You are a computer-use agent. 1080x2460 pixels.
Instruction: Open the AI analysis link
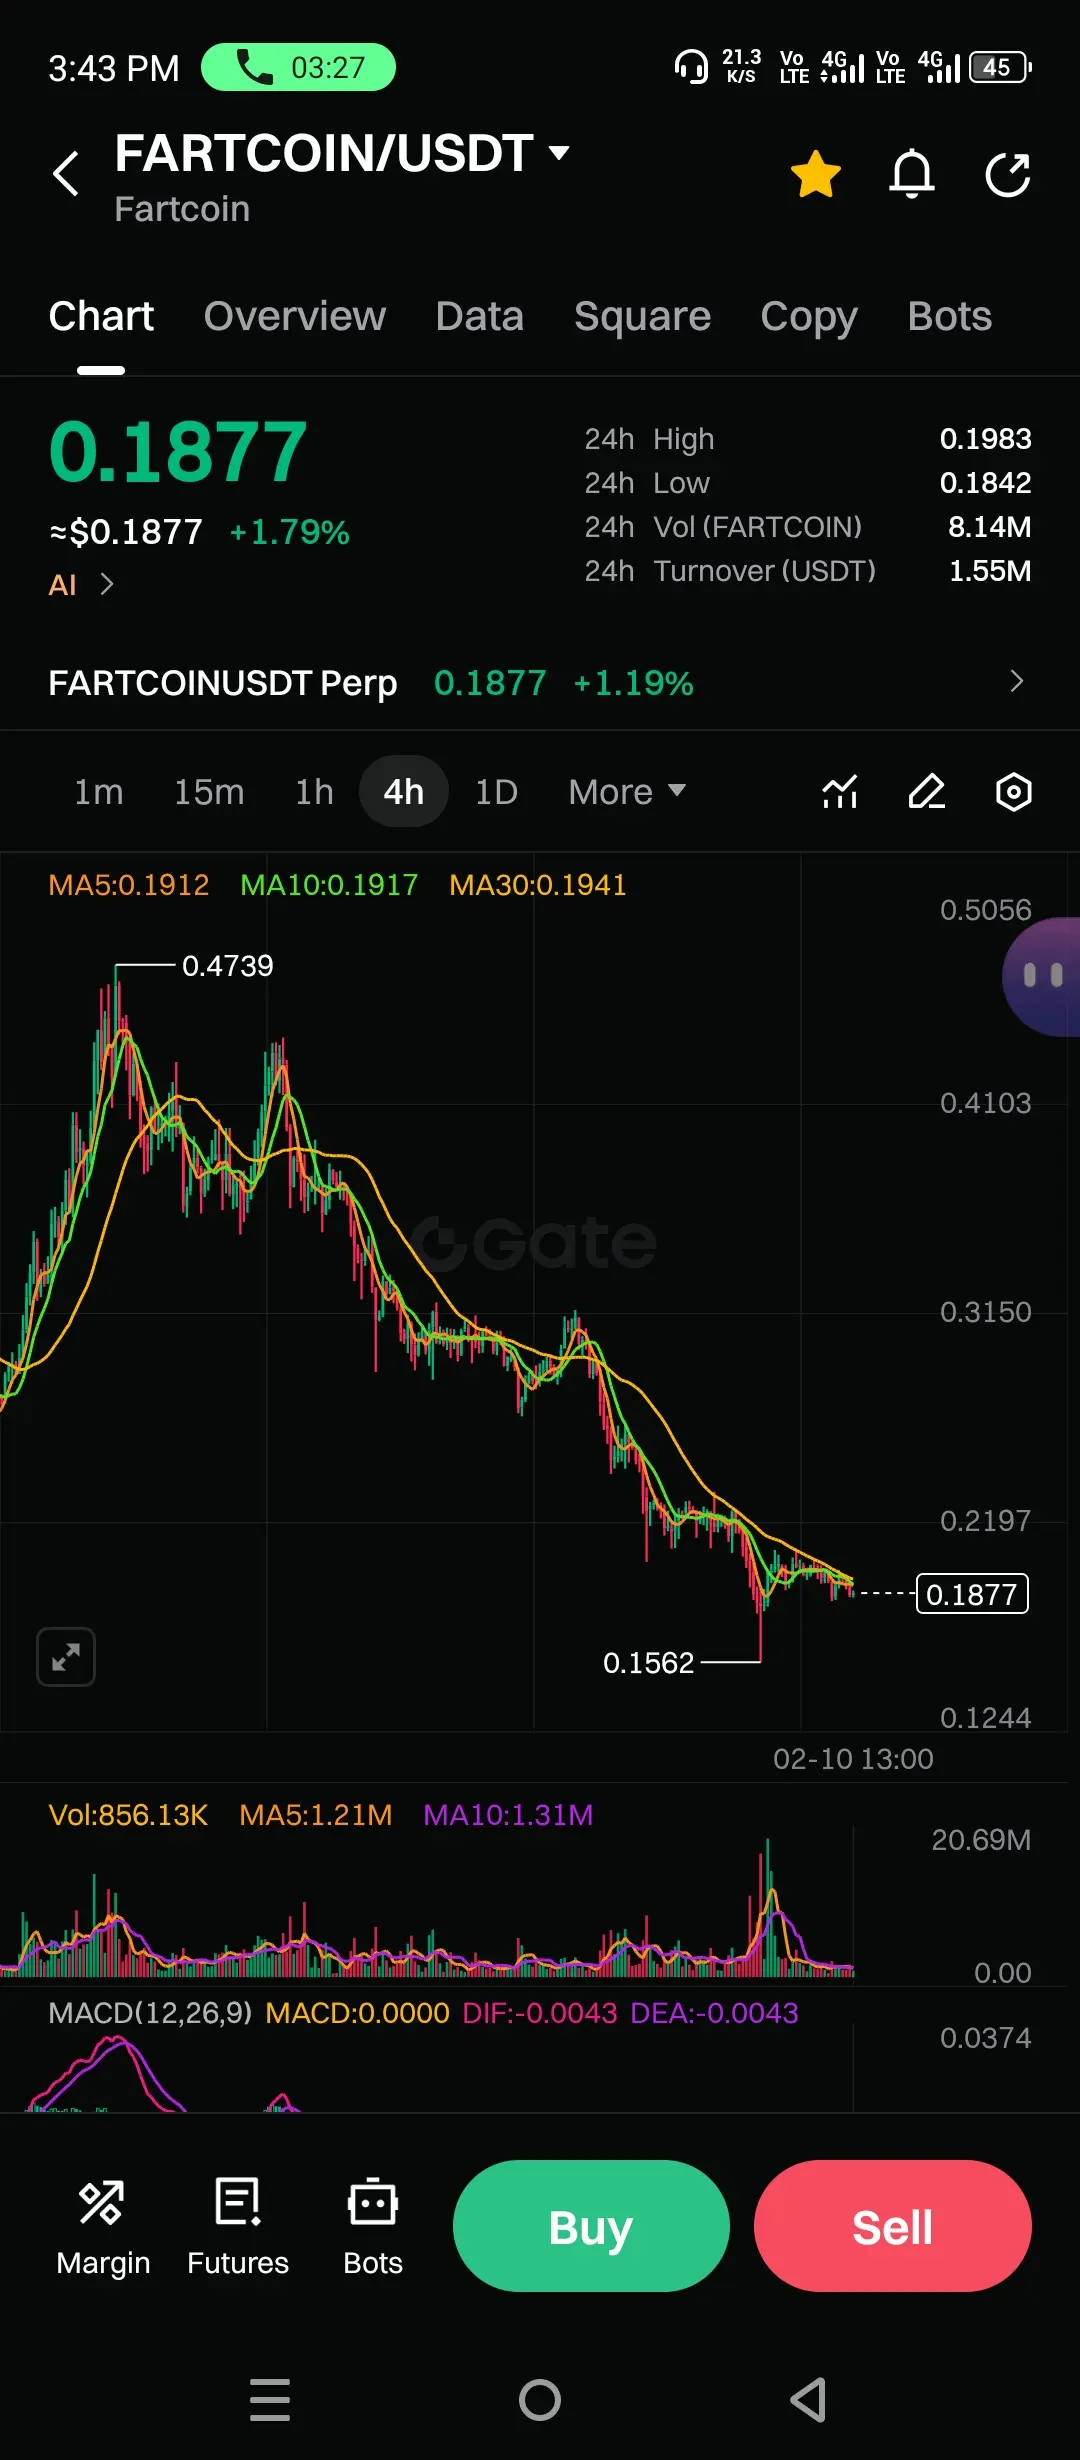pos(81,584)
